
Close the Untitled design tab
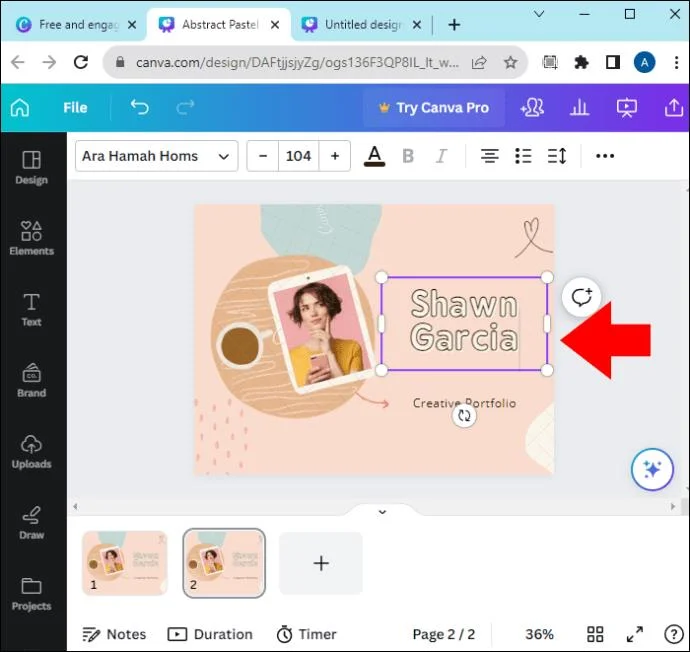click(x=416, y=25)
